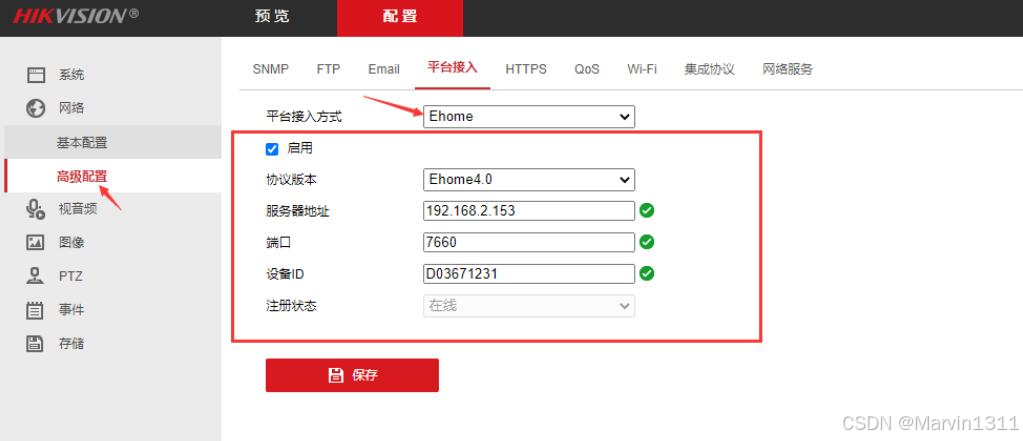Select 网络 in the sidebar

point(72,108)
